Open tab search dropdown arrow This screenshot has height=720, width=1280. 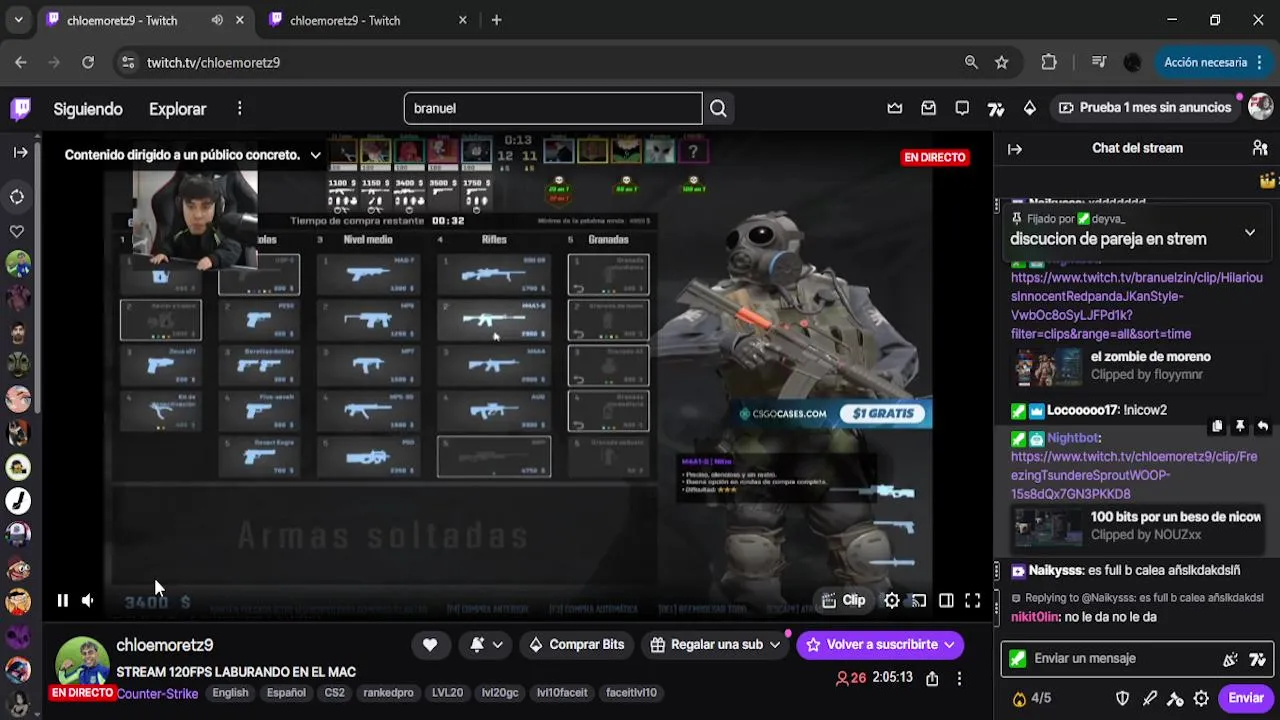pyautogui.click(x=18, y=20)
